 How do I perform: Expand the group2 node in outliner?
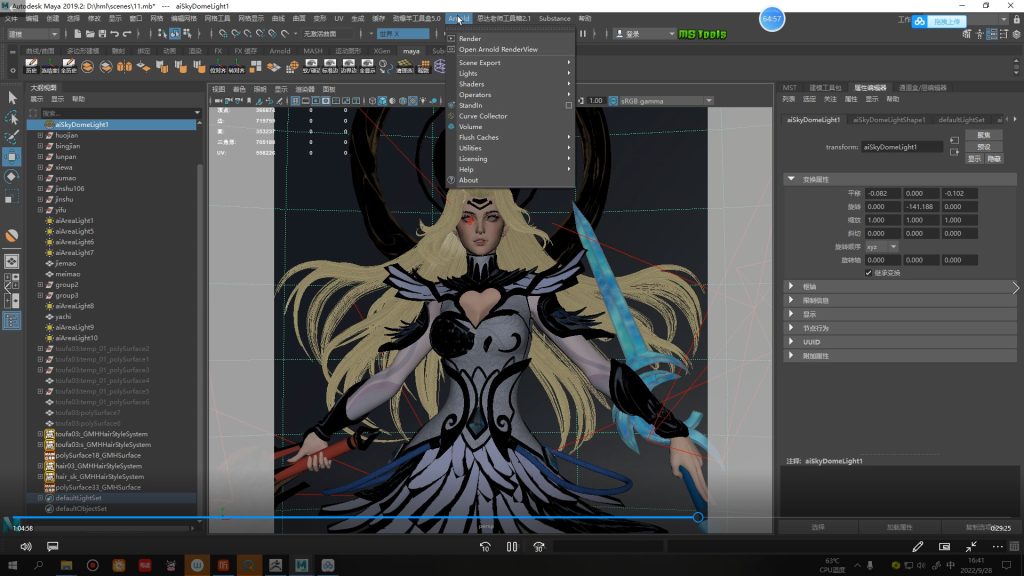pyautogui.click(x=40, y=285)
